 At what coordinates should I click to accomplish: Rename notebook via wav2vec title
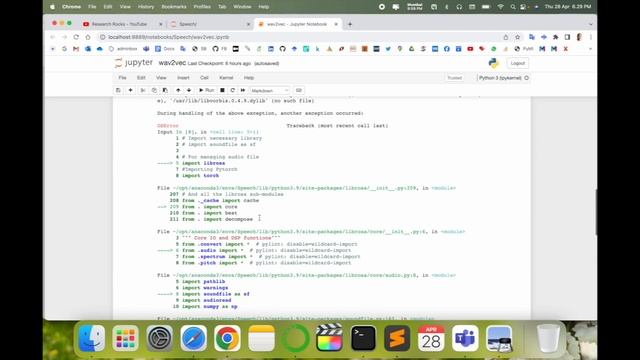[x=172, y=63]
